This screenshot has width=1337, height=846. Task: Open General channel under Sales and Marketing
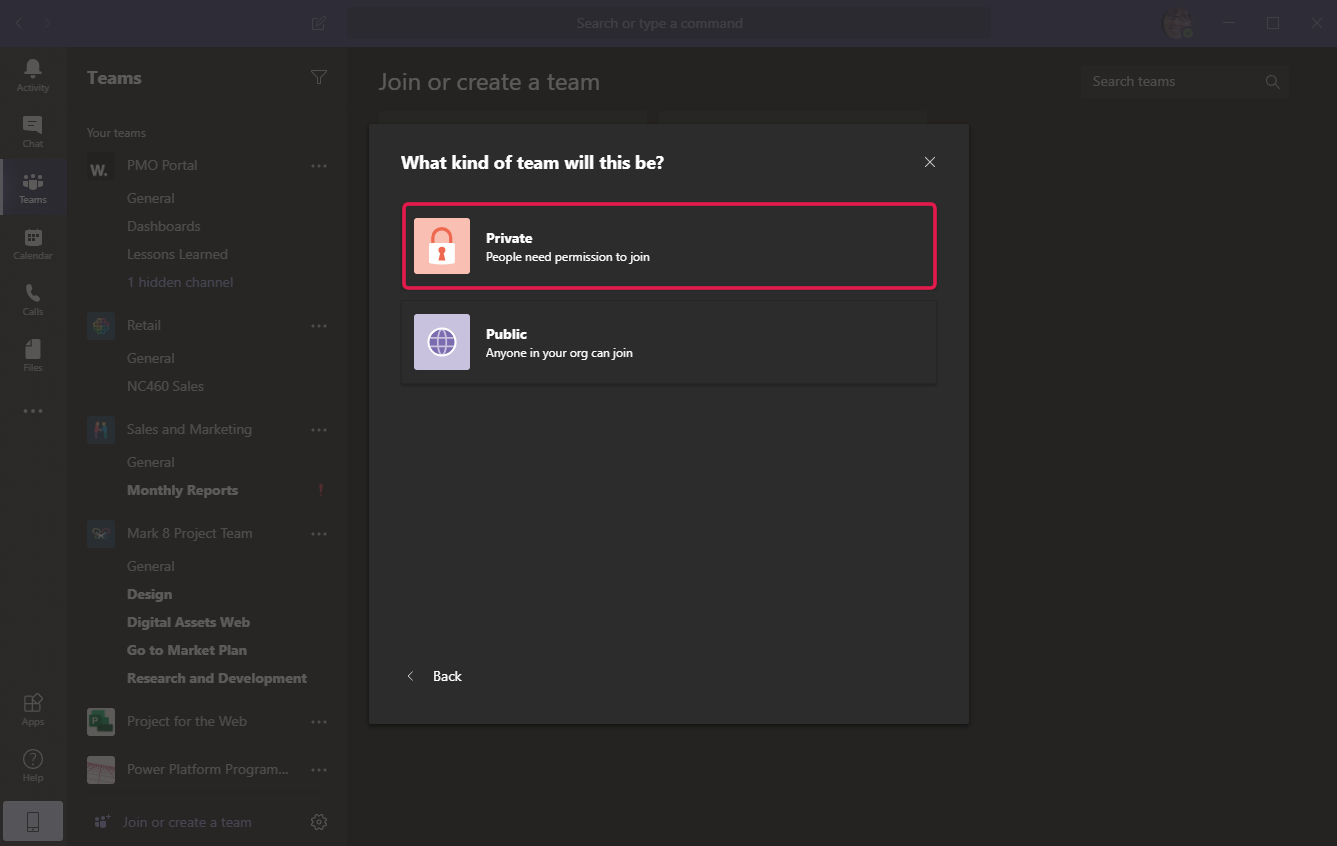pos(151,462)
